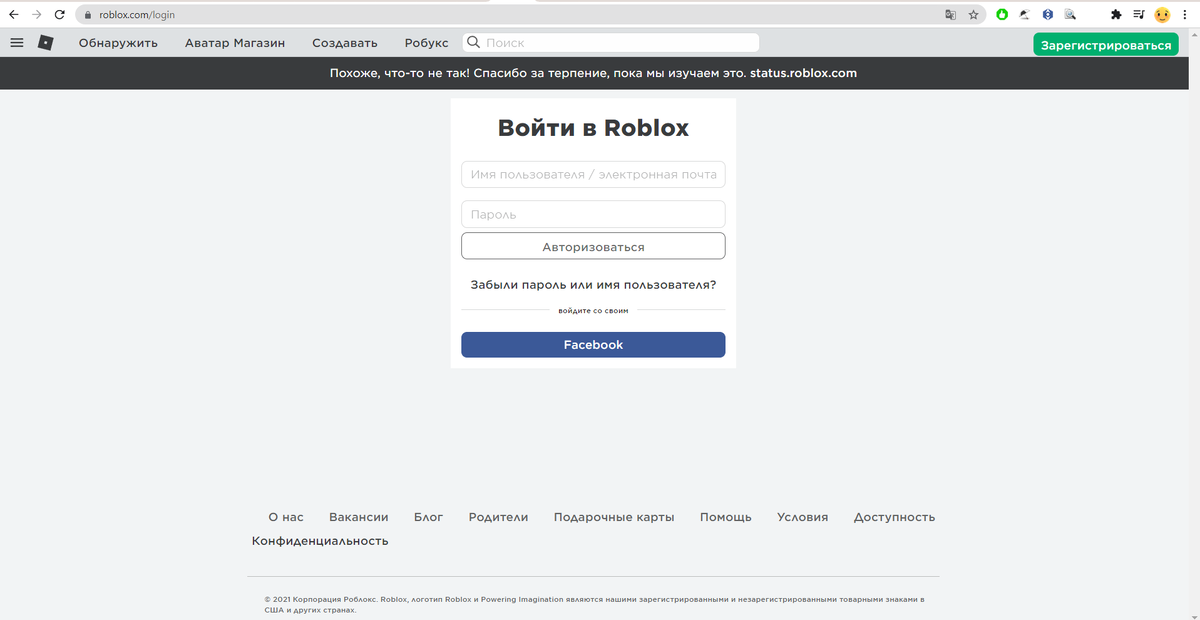The width and height of the screenshot is (1200, 620).
Task: Open Обнаружить navigation item
Action: point(118,43)
